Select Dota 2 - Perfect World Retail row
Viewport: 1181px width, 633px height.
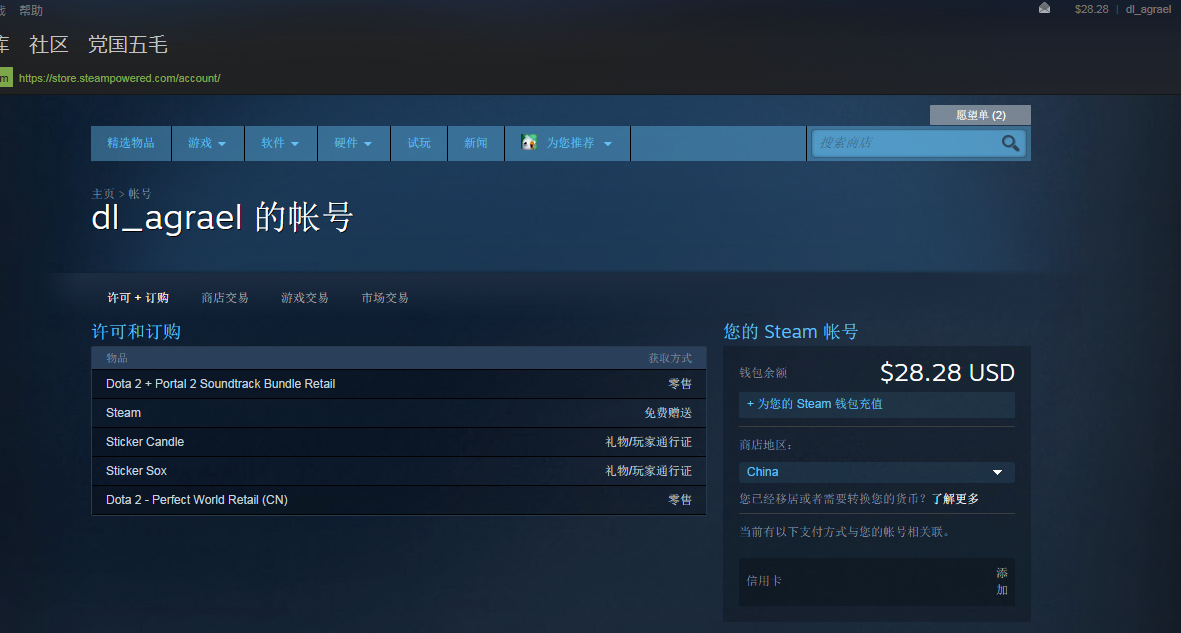398,500
